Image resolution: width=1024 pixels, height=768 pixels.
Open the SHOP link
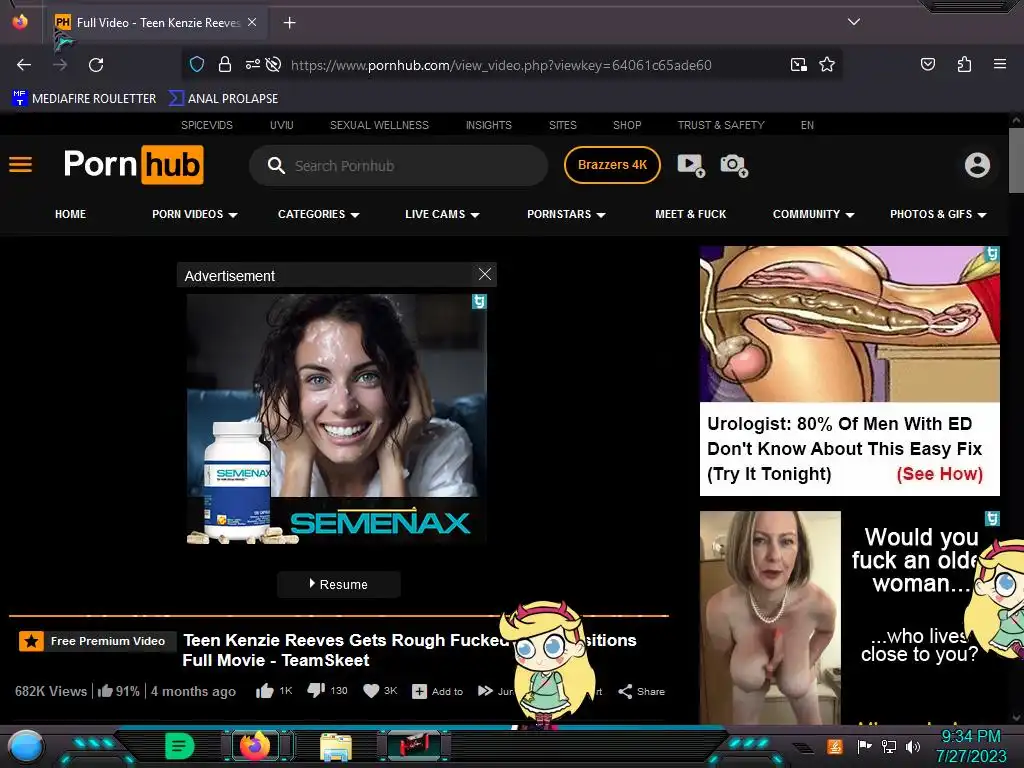point(627,125)
